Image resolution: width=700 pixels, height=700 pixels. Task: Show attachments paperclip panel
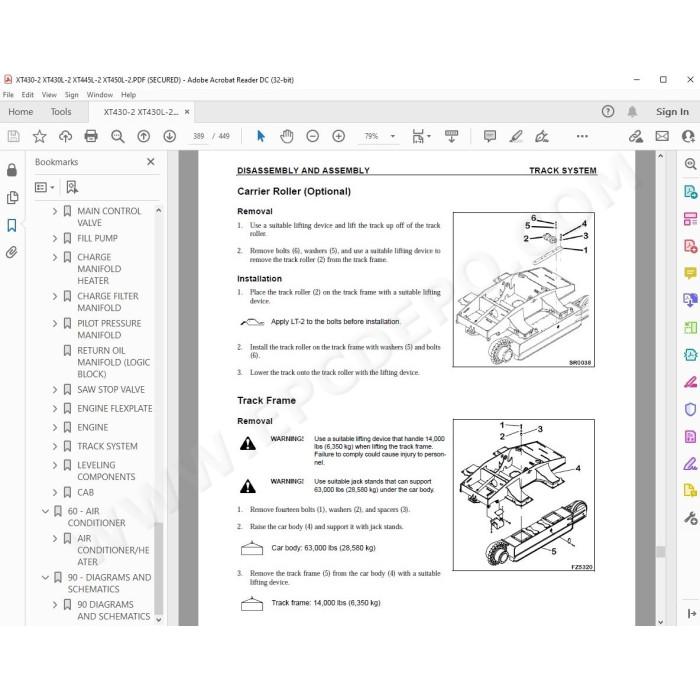point(12,252)
